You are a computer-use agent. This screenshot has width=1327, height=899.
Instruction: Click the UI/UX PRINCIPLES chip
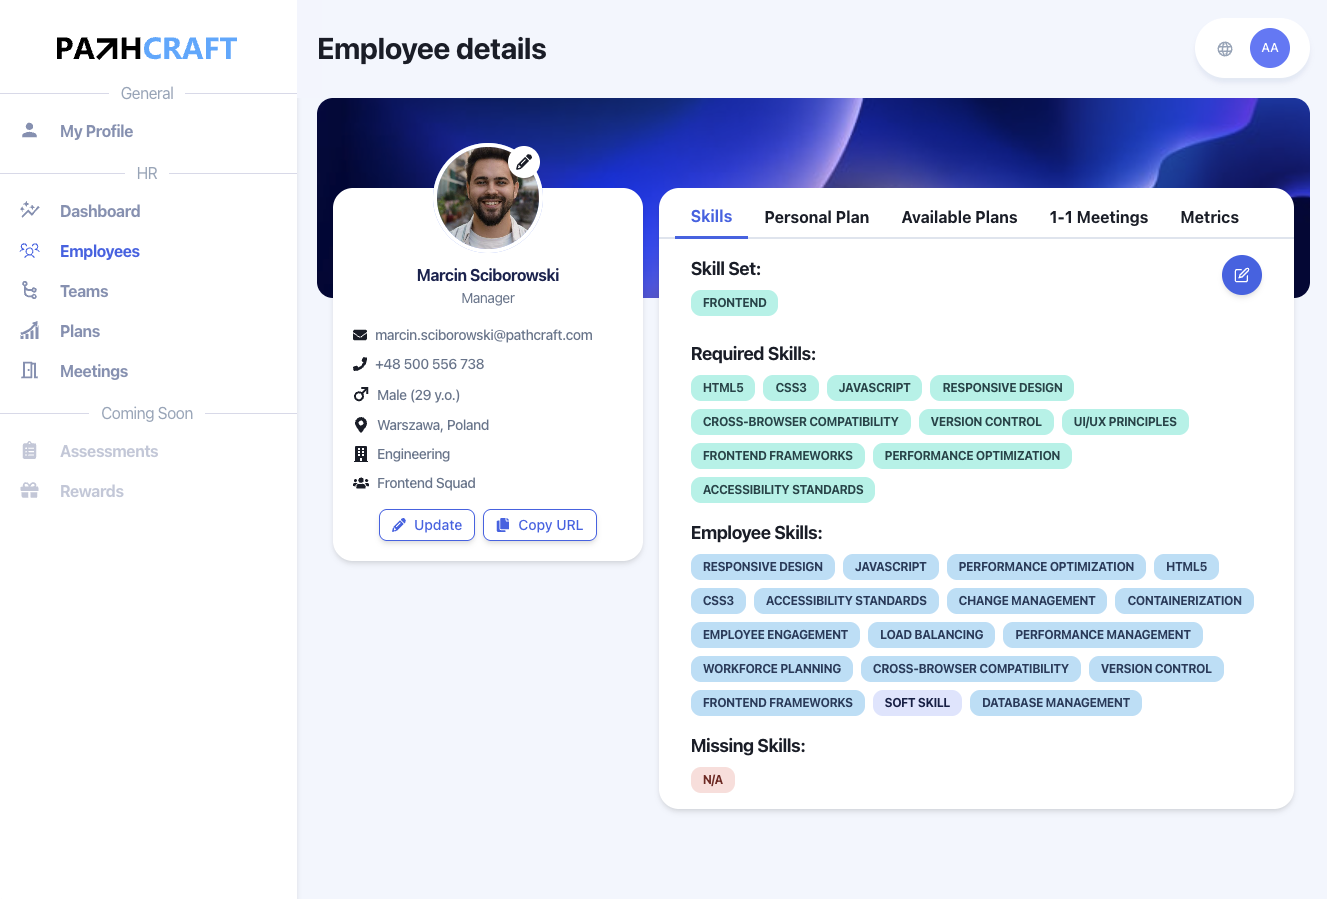[1125, 422]
